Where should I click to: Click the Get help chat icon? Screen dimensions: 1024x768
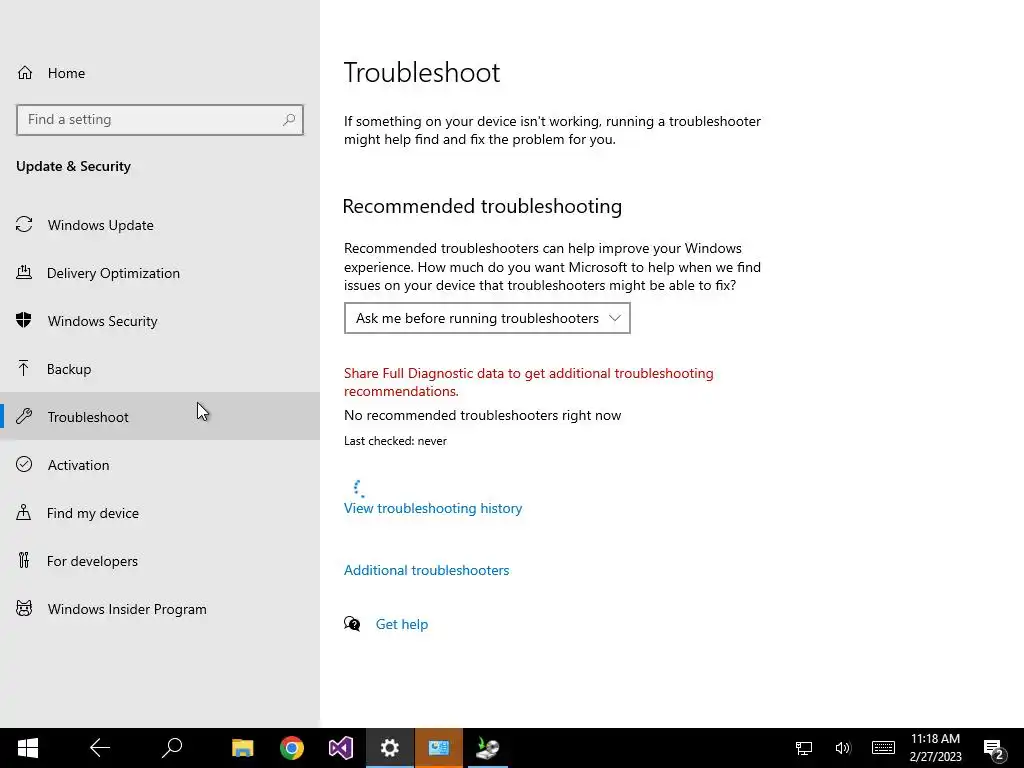(352, 624)
